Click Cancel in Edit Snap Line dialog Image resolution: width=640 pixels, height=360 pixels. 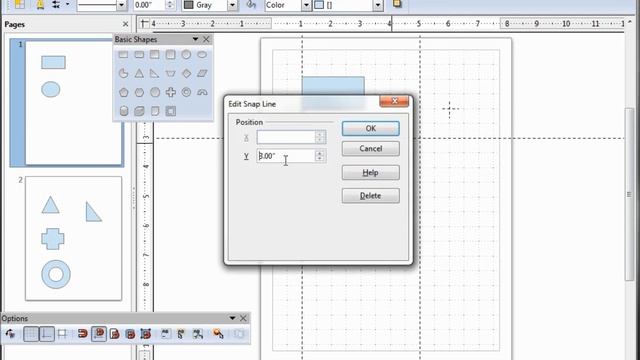point(371,149)
